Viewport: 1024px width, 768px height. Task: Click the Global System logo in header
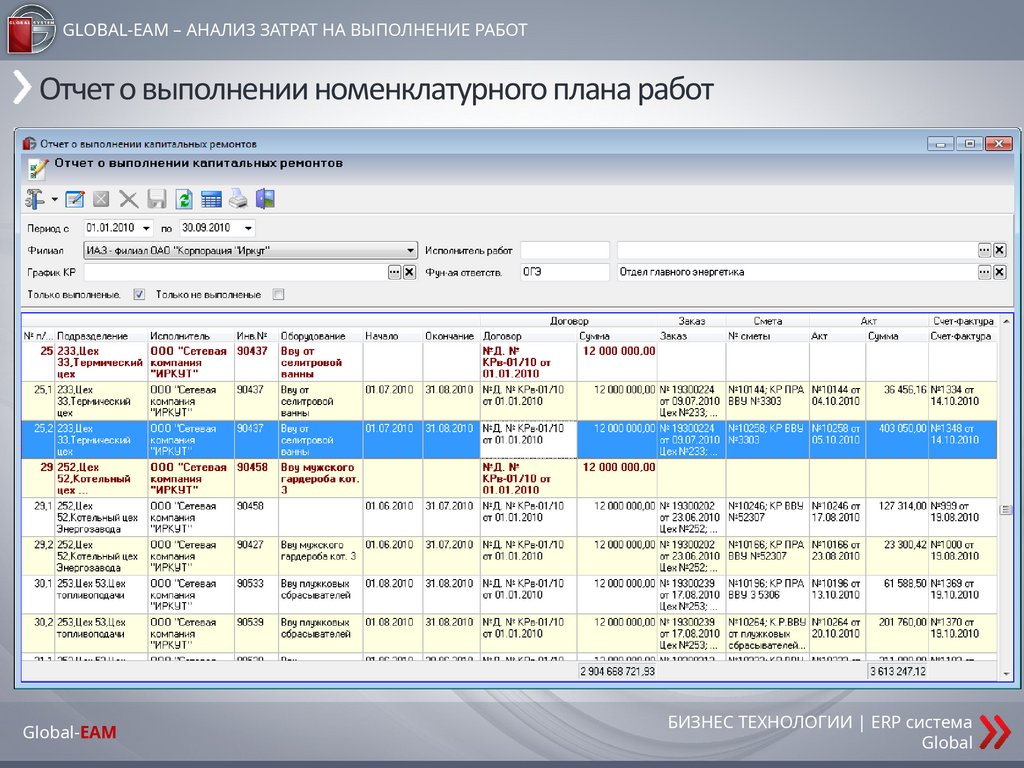tap(31, 29)
